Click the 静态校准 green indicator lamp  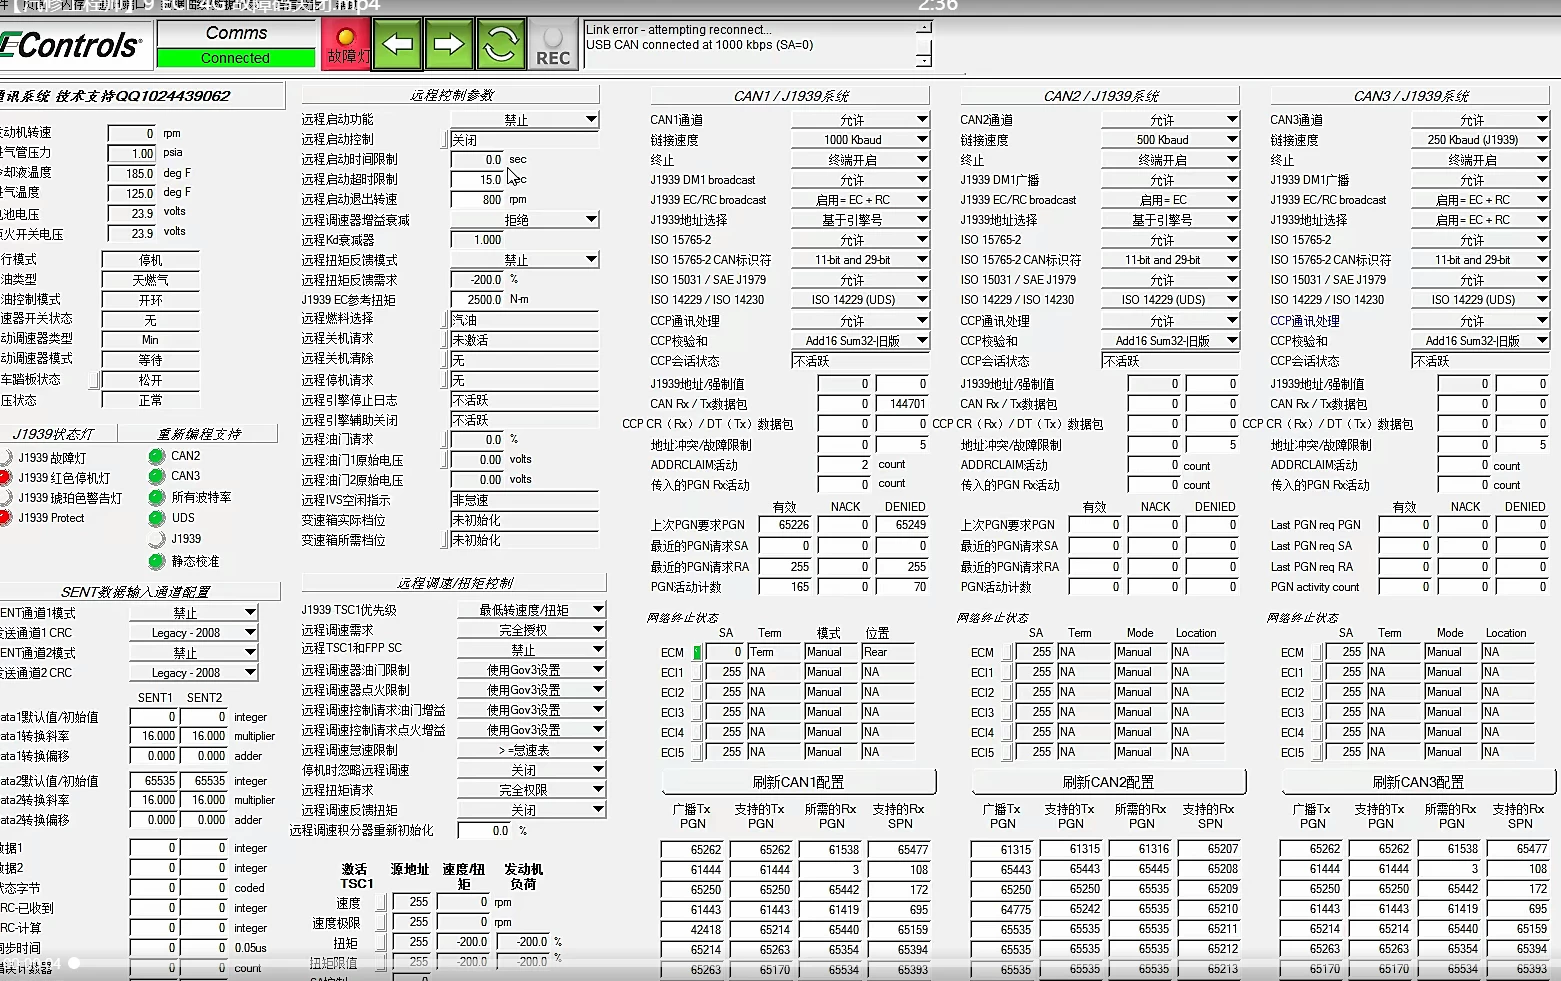(157, 561)
